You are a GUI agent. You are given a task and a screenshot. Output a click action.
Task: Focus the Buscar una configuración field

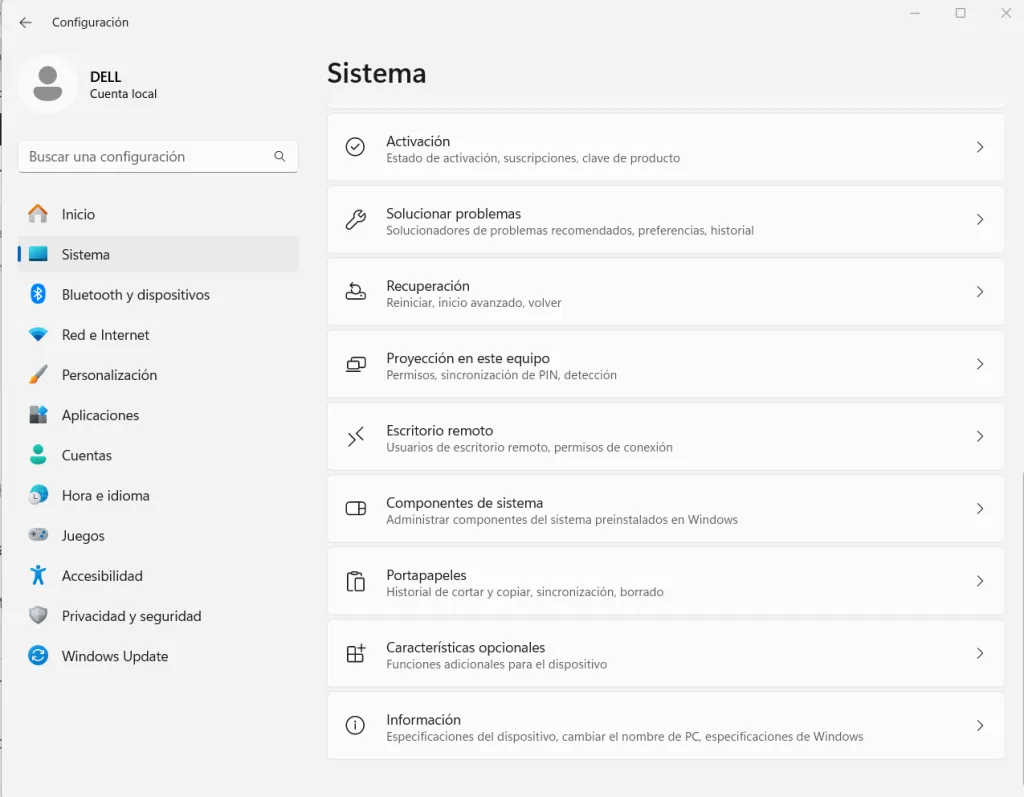158,157
